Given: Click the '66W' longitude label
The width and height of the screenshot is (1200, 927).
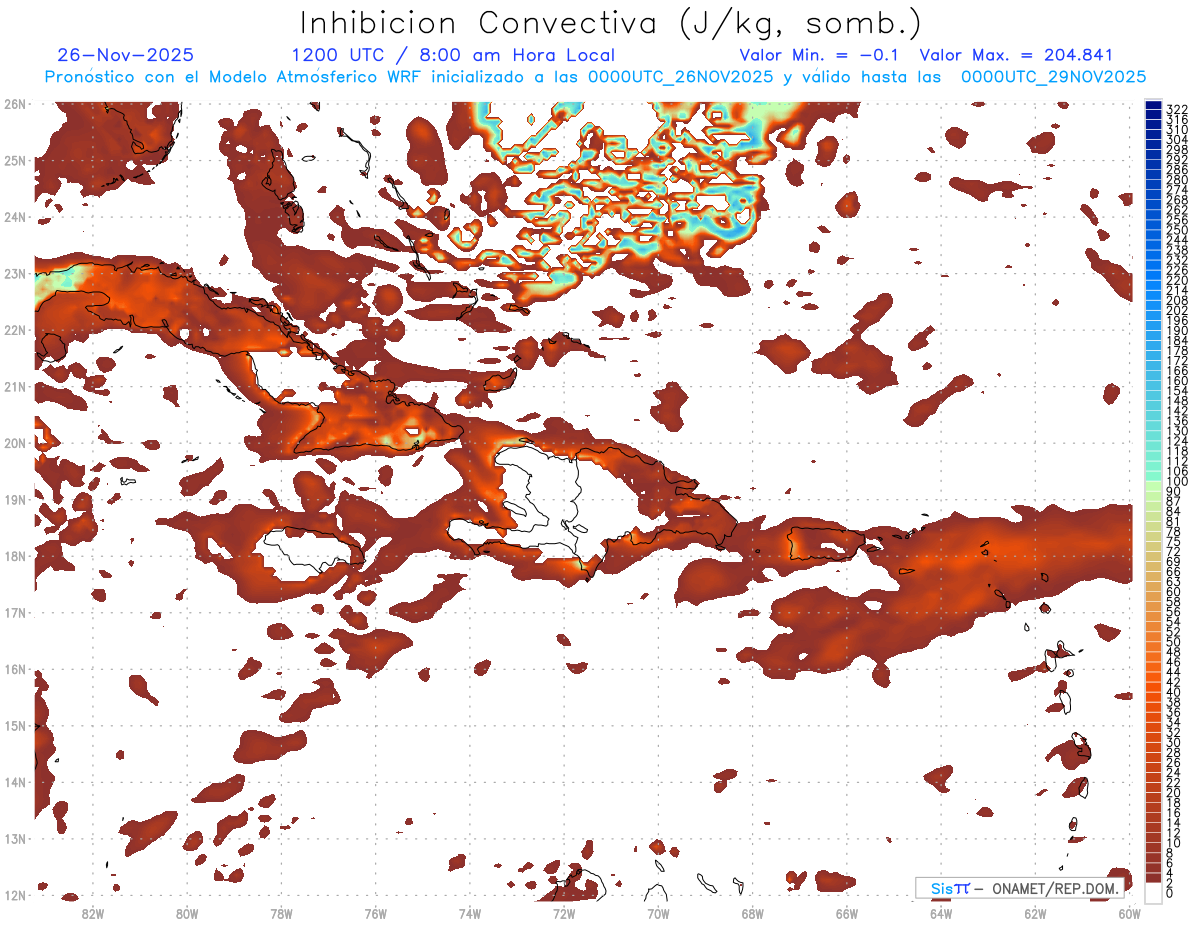Looking at the screenshot, I should (847, 913).
